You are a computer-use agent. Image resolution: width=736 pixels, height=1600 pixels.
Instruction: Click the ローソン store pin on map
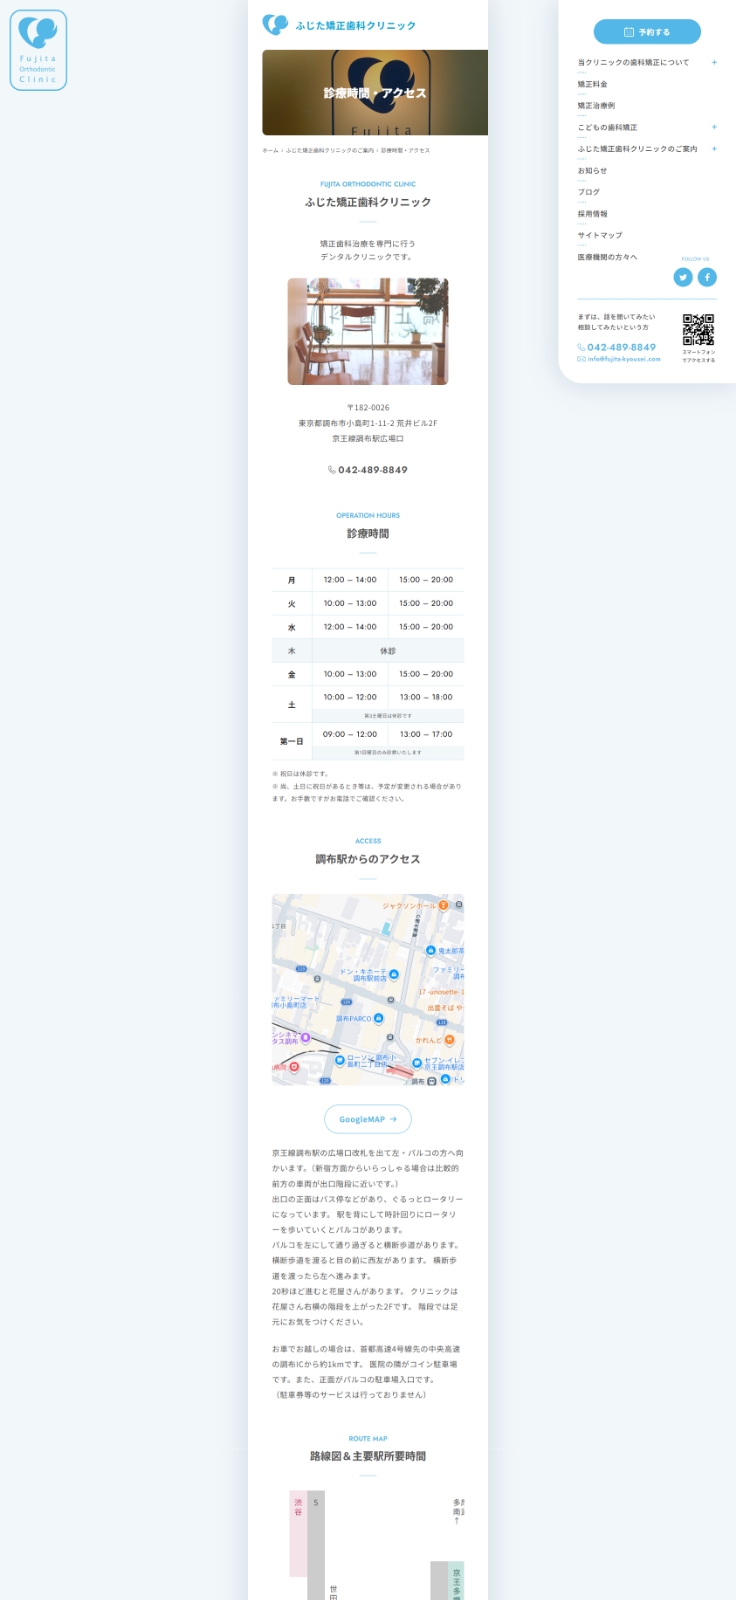pyautogui.click(x=340, y=1060)
